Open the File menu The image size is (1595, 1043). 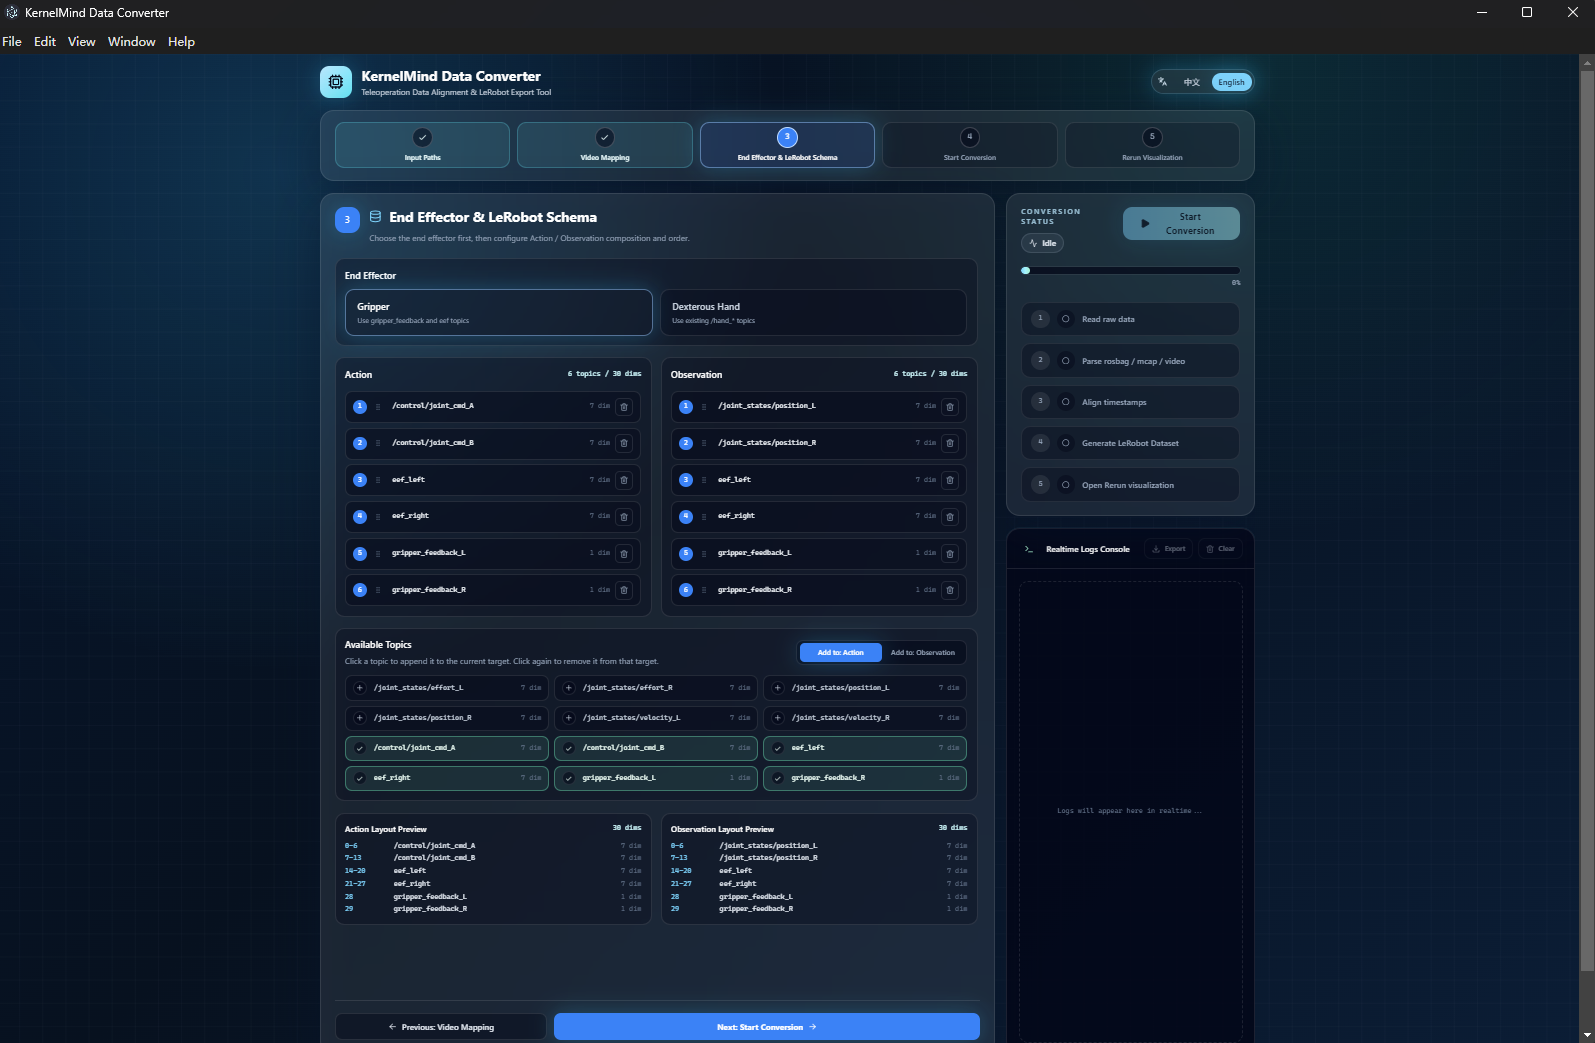(x=12, y=42)
